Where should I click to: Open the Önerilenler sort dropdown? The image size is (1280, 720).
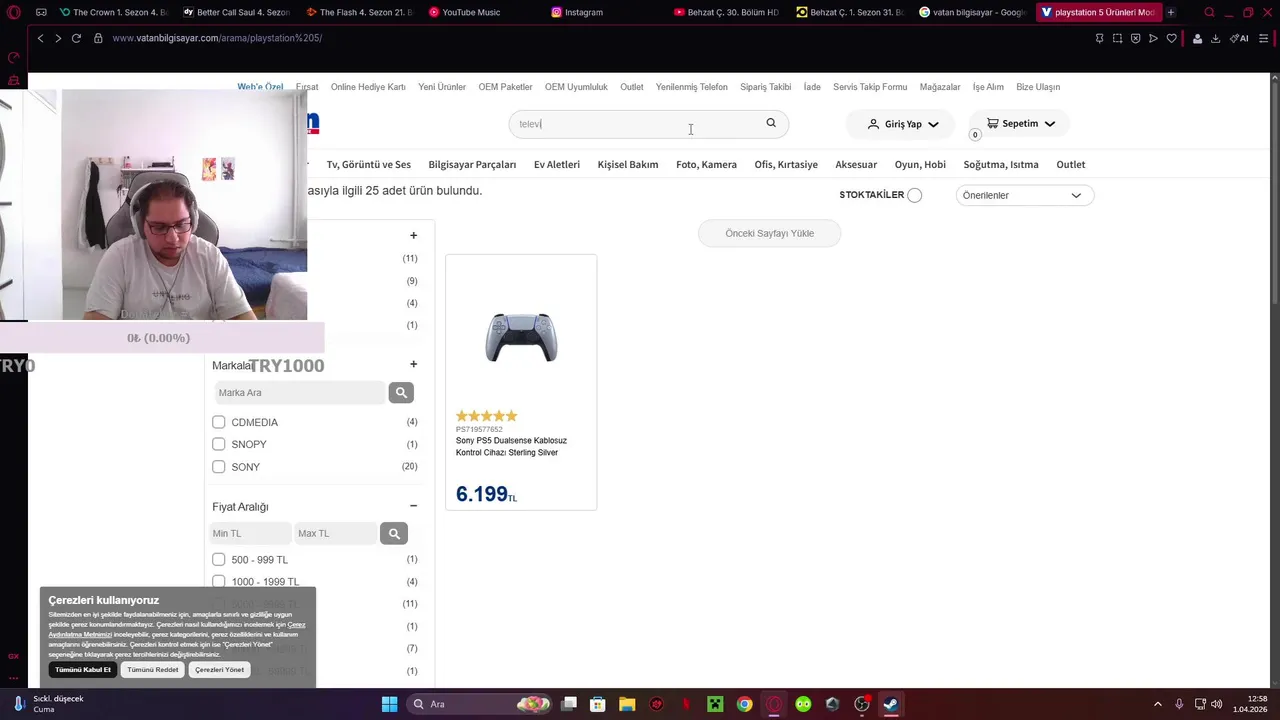[1025, 195]
